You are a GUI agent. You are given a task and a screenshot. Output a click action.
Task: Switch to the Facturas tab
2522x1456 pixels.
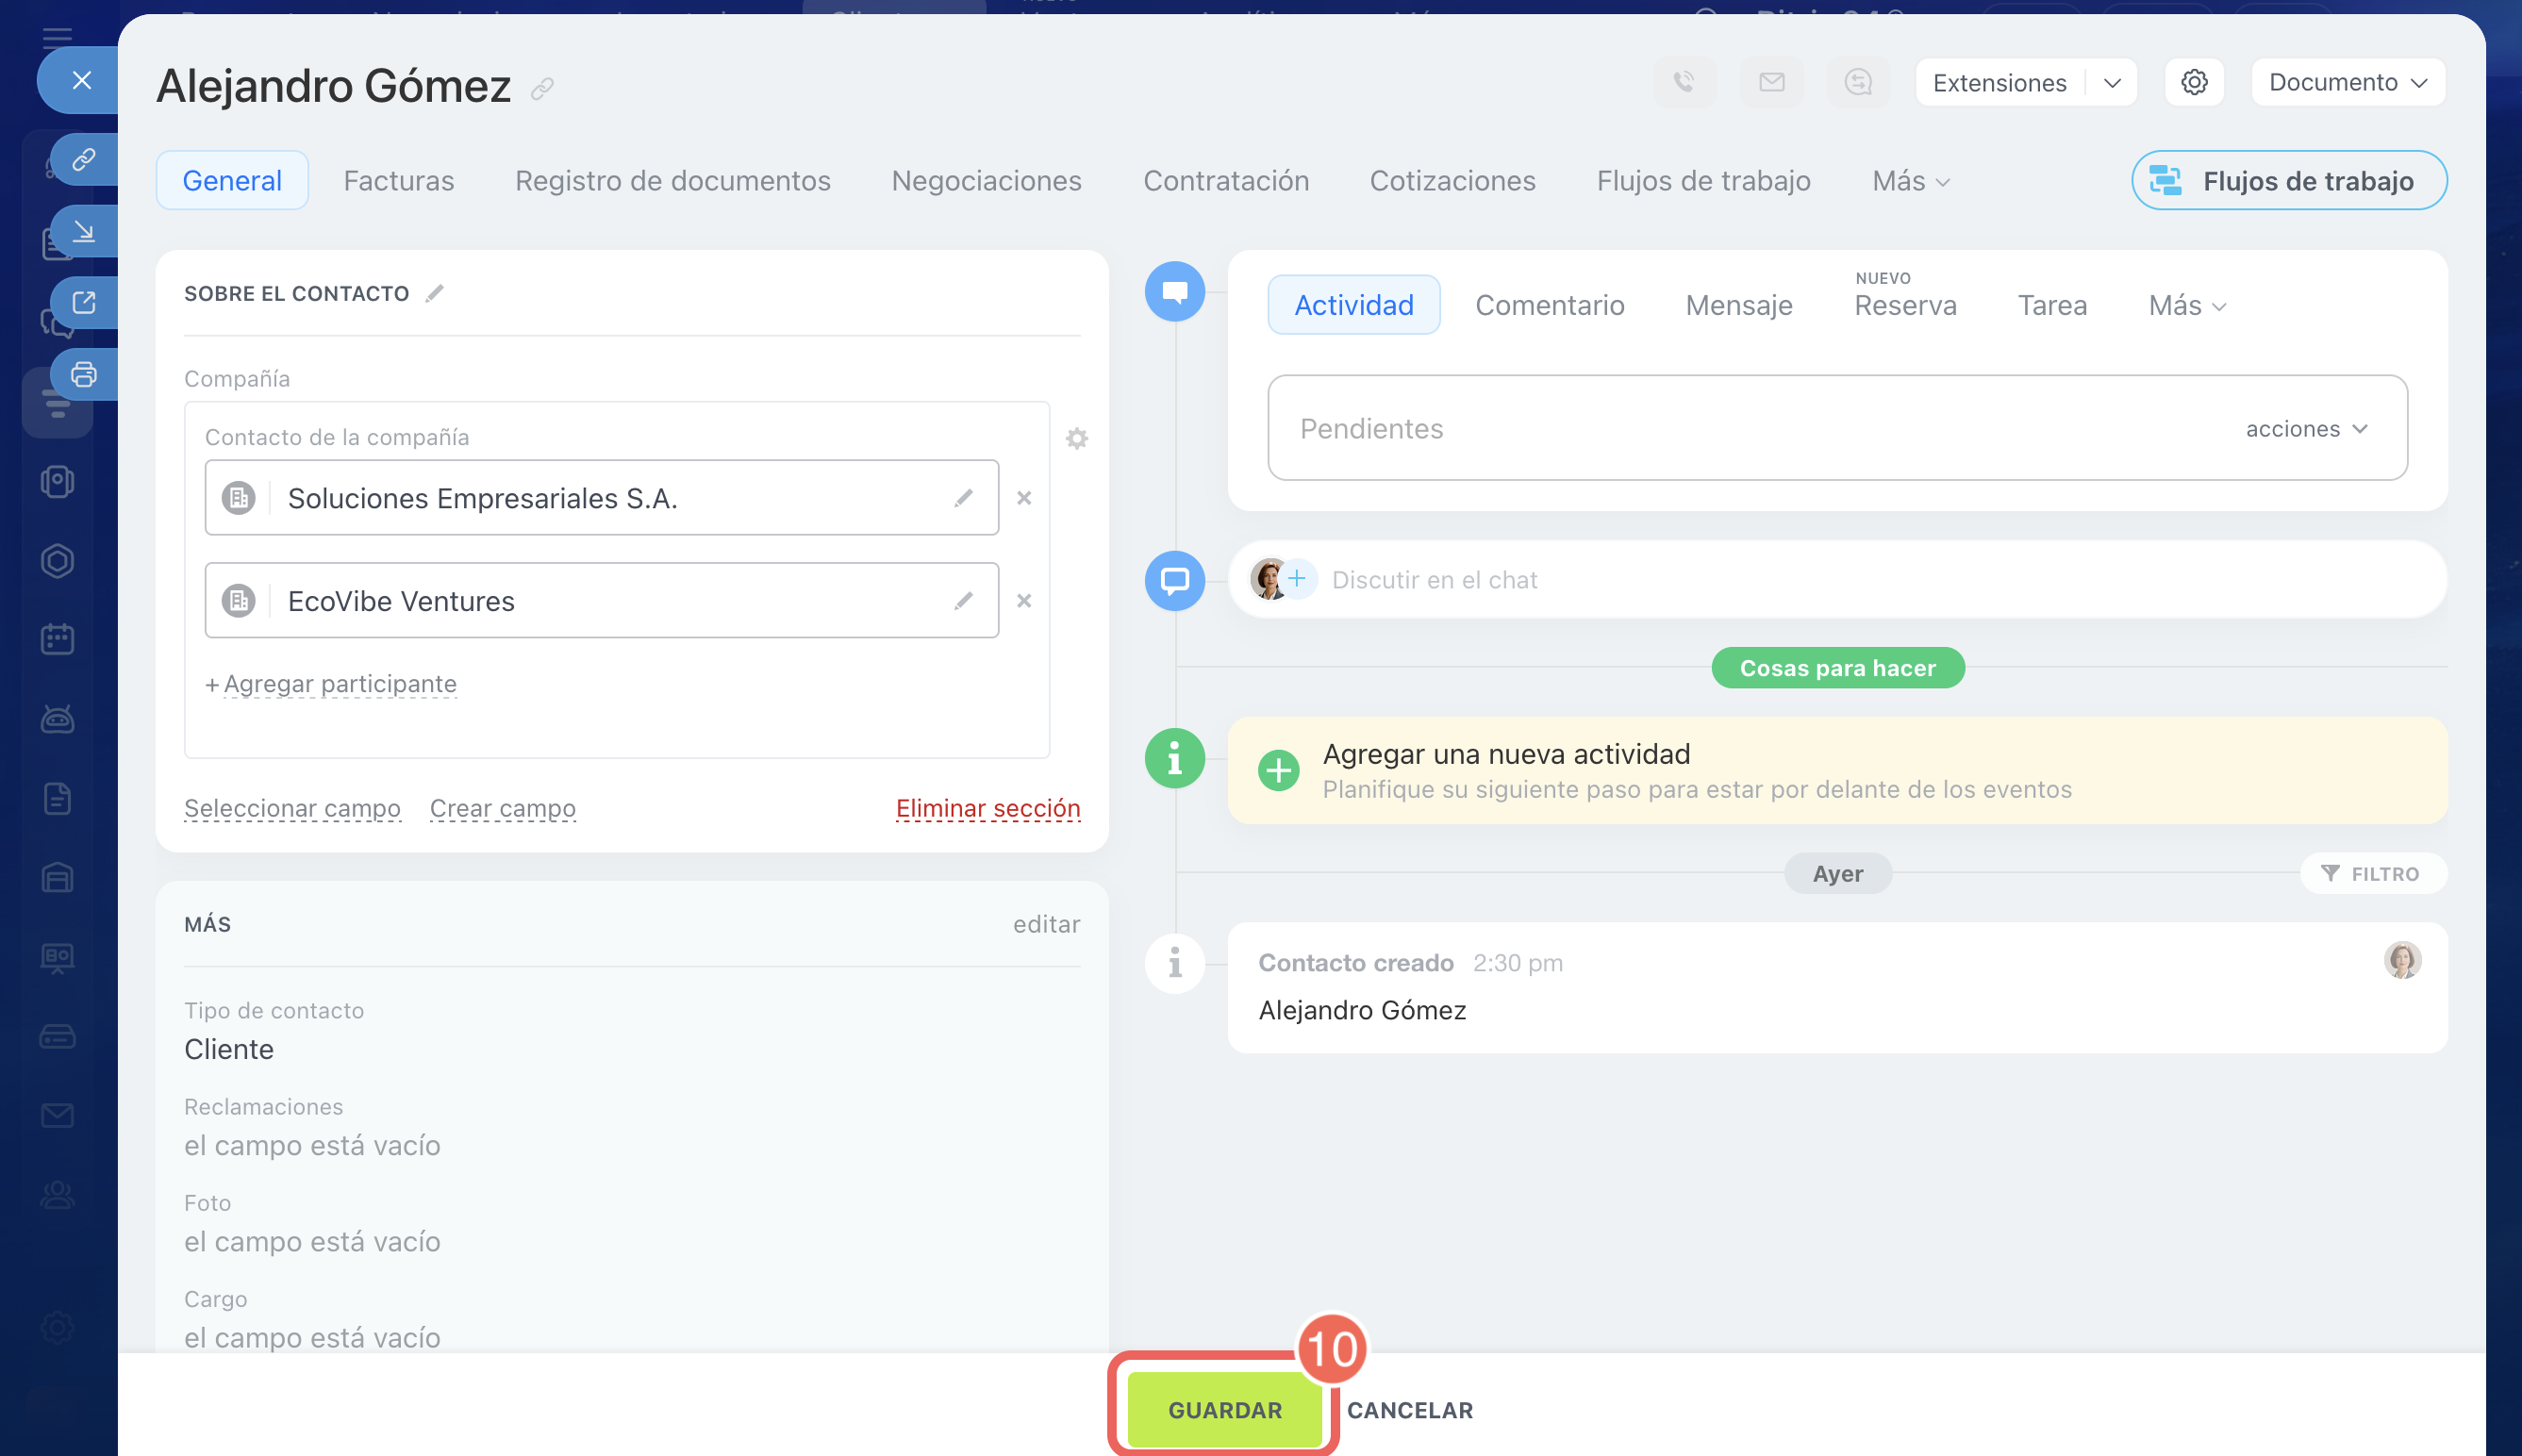tap(398, 181)
